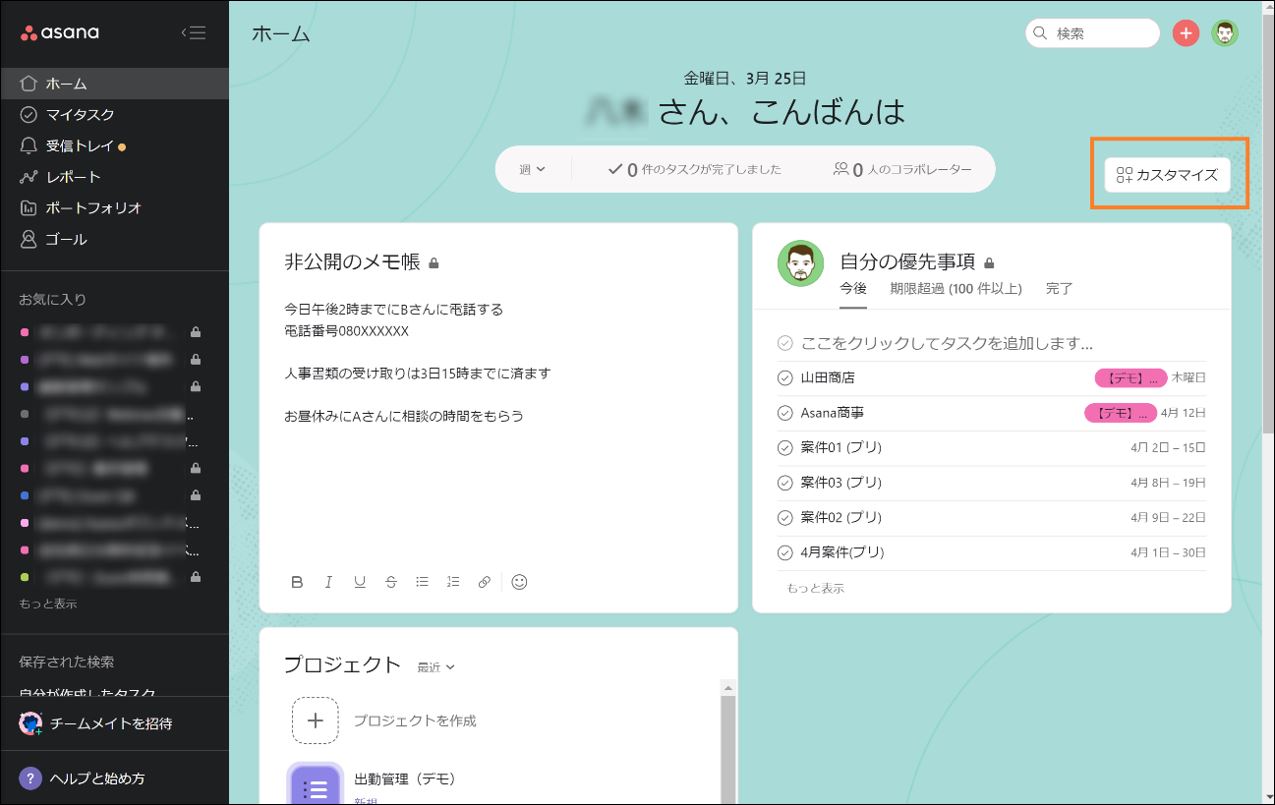Screen dimensions: 1275x805
Task: Toggle strikethrough formatting in the memo
Action: [391, 582]
